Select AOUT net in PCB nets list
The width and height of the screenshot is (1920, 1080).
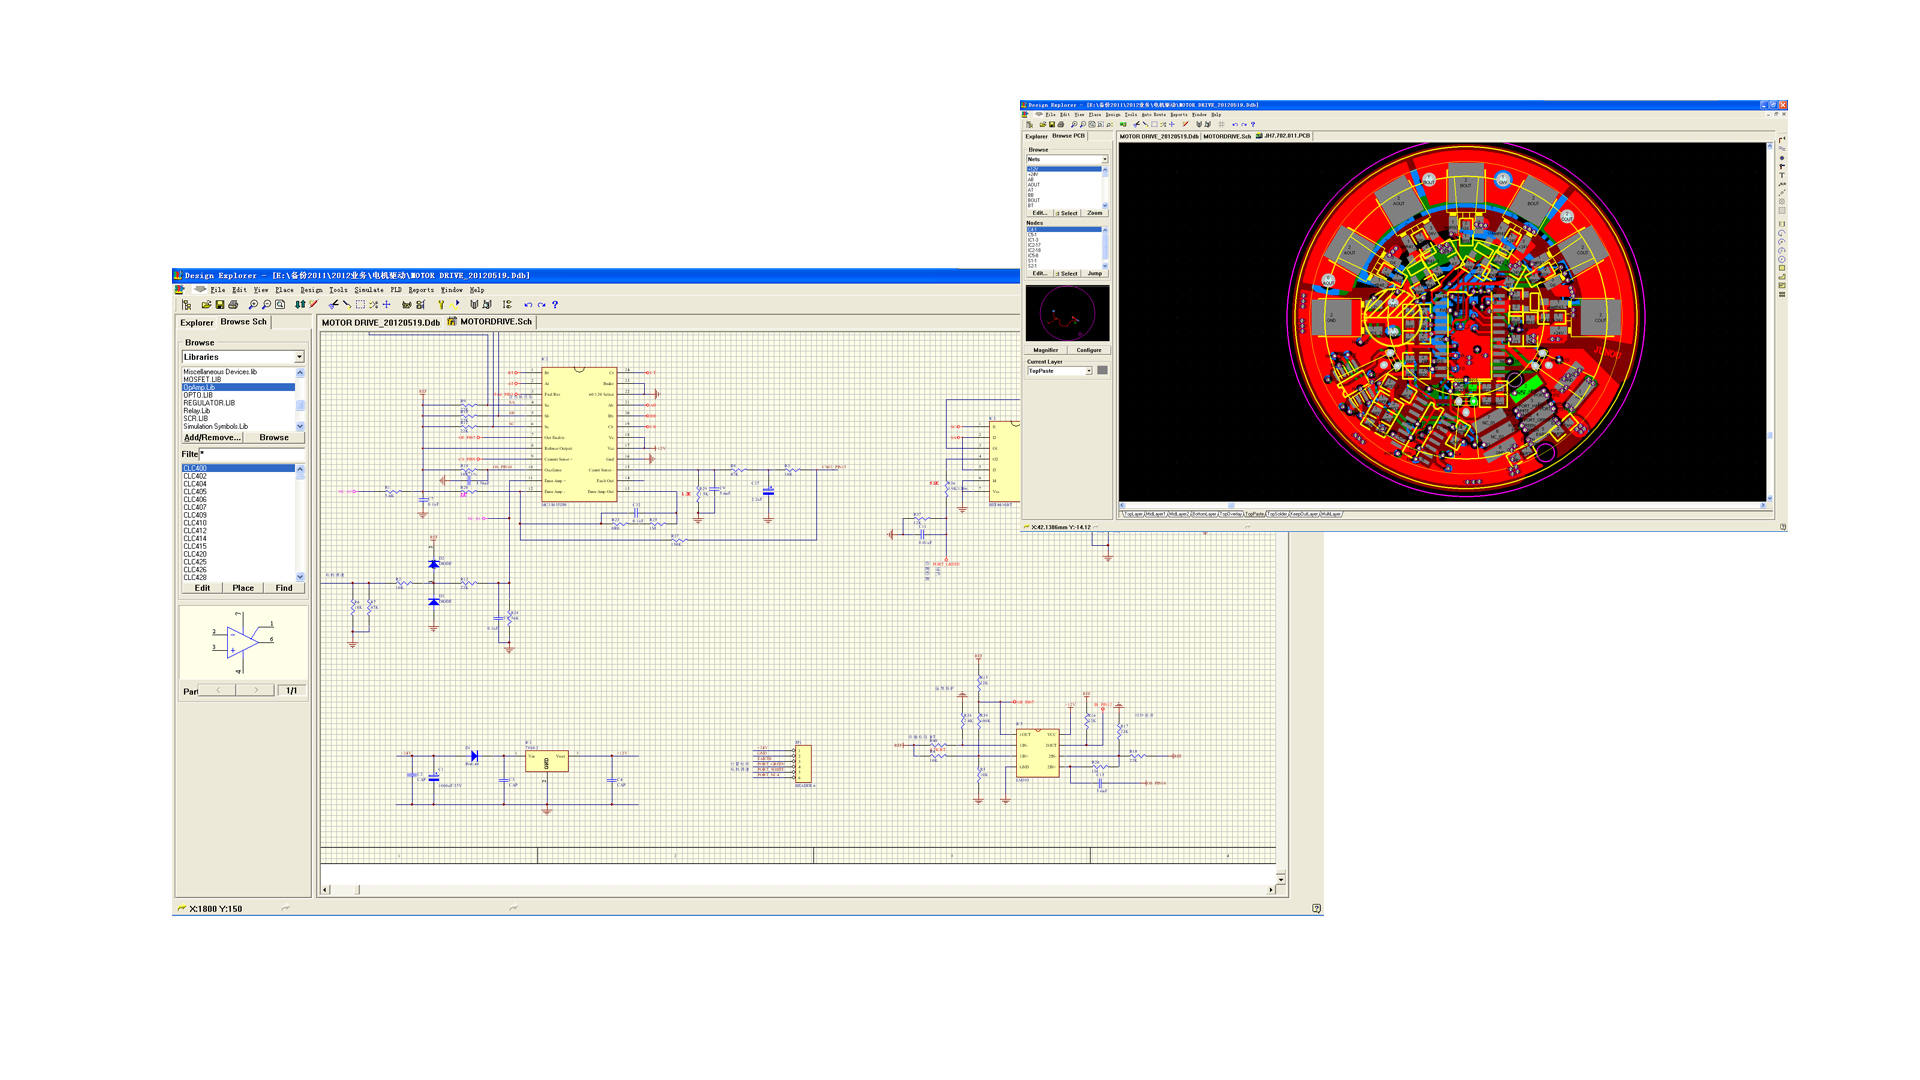1063,185
